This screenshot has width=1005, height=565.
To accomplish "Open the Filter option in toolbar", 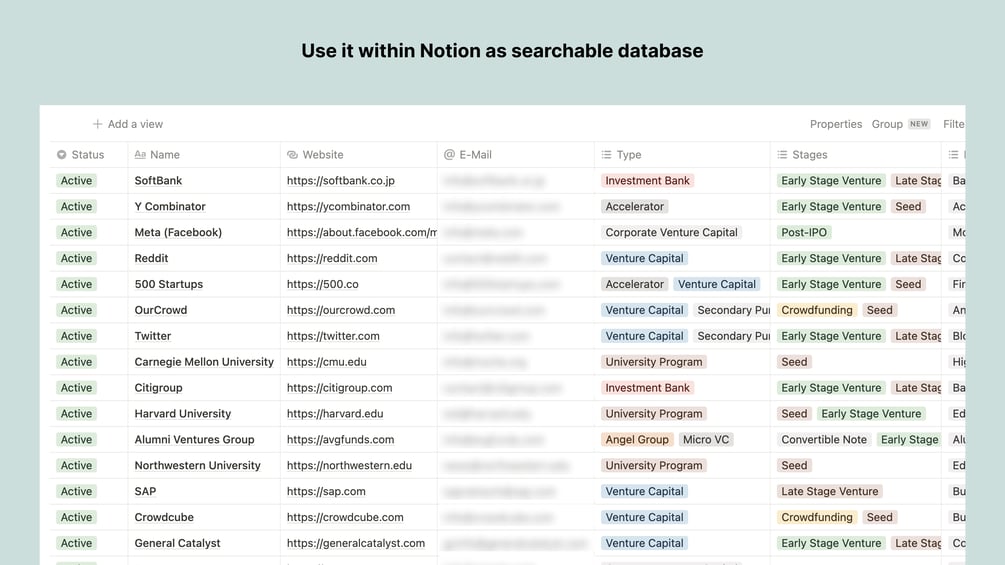I will pos(953,124).
